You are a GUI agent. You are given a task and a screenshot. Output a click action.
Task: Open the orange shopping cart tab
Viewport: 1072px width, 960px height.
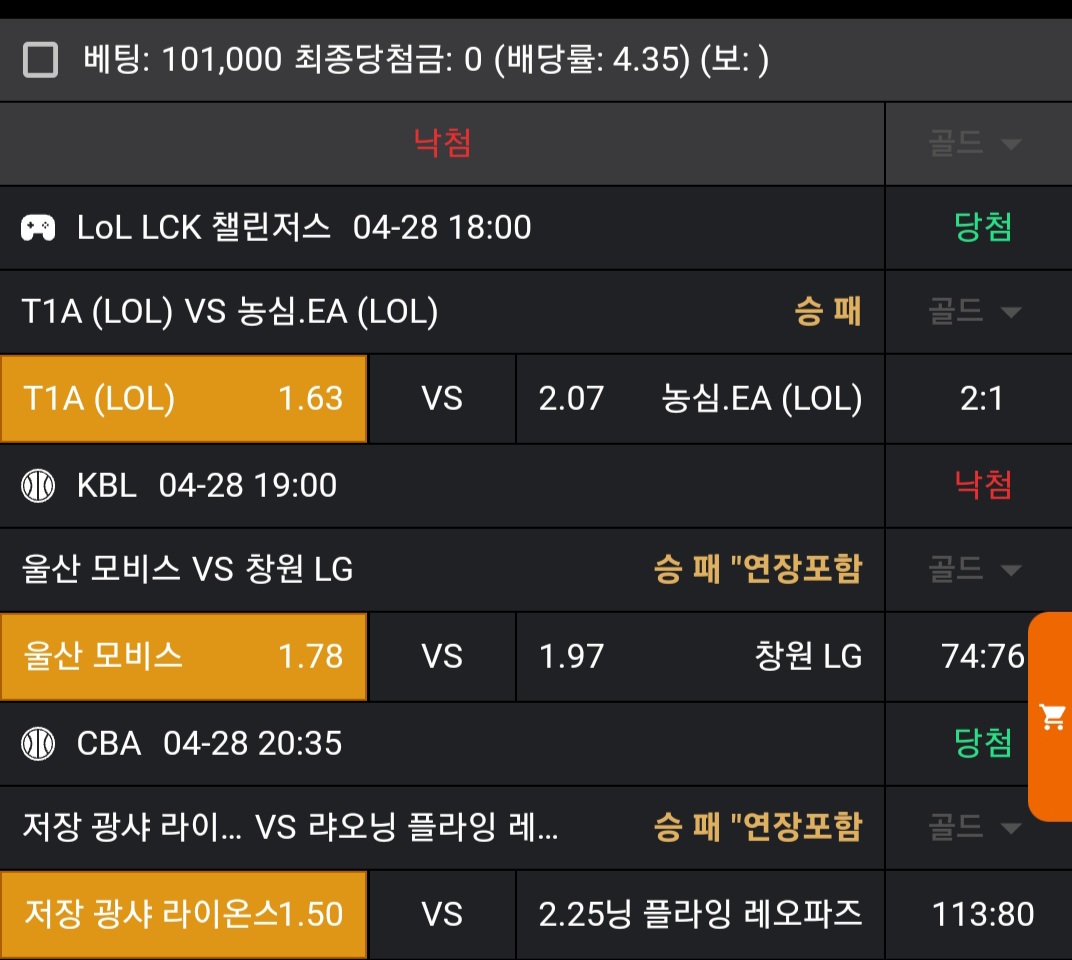coord(1051,716)
